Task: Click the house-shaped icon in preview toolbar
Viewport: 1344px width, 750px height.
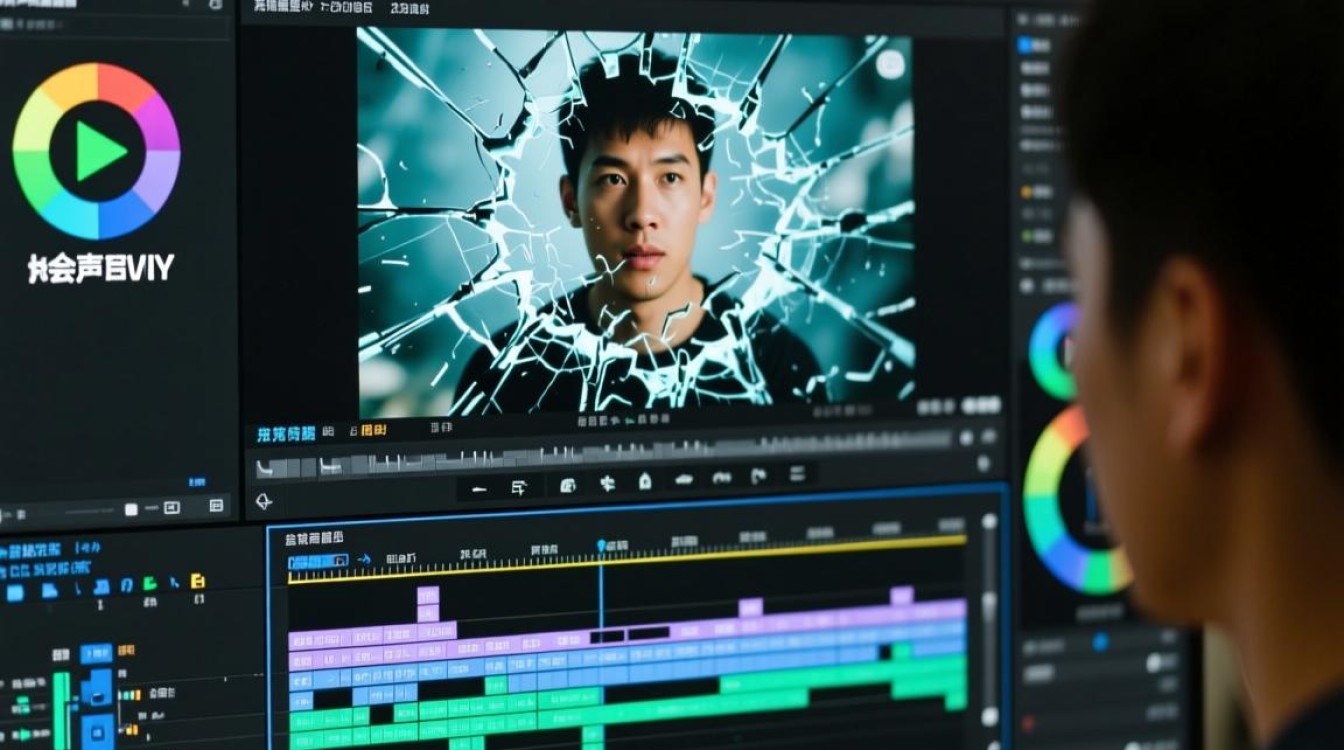Action: [645, 481]
